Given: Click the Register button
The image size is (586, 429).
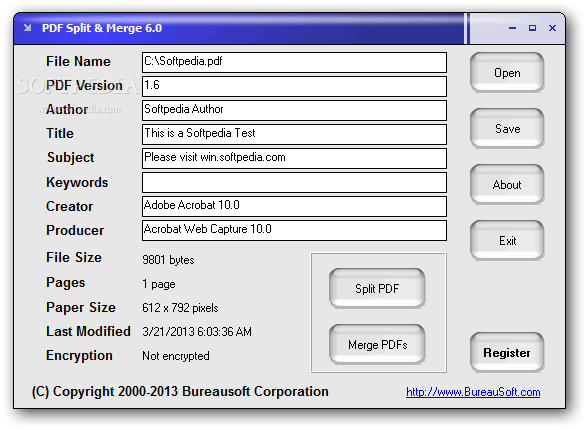Looking at the screenshot, I should pyautogui.click(x=507, y=352).
